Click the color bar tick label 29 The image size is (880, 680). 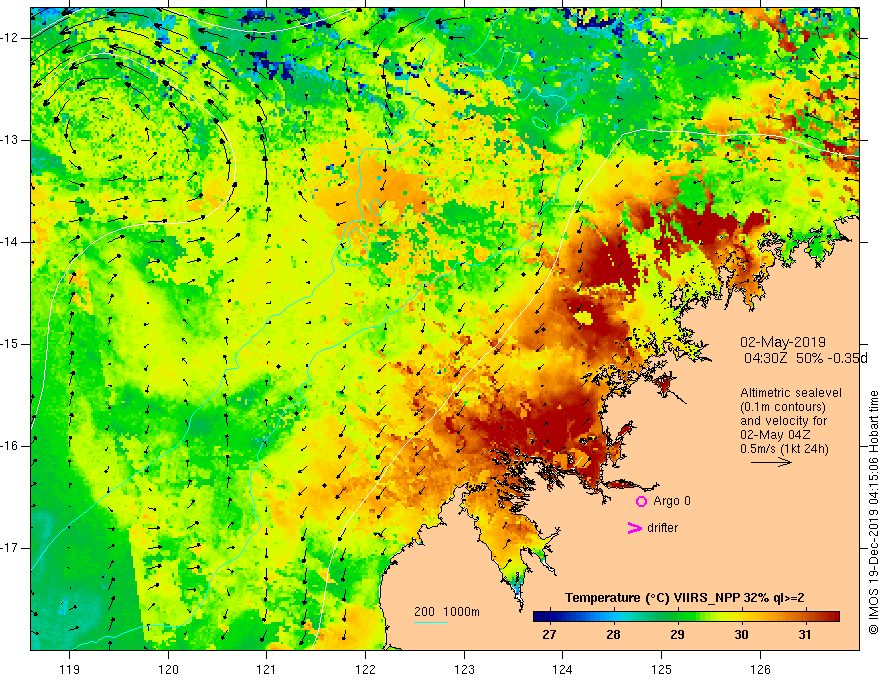click(x=677, y=635)
